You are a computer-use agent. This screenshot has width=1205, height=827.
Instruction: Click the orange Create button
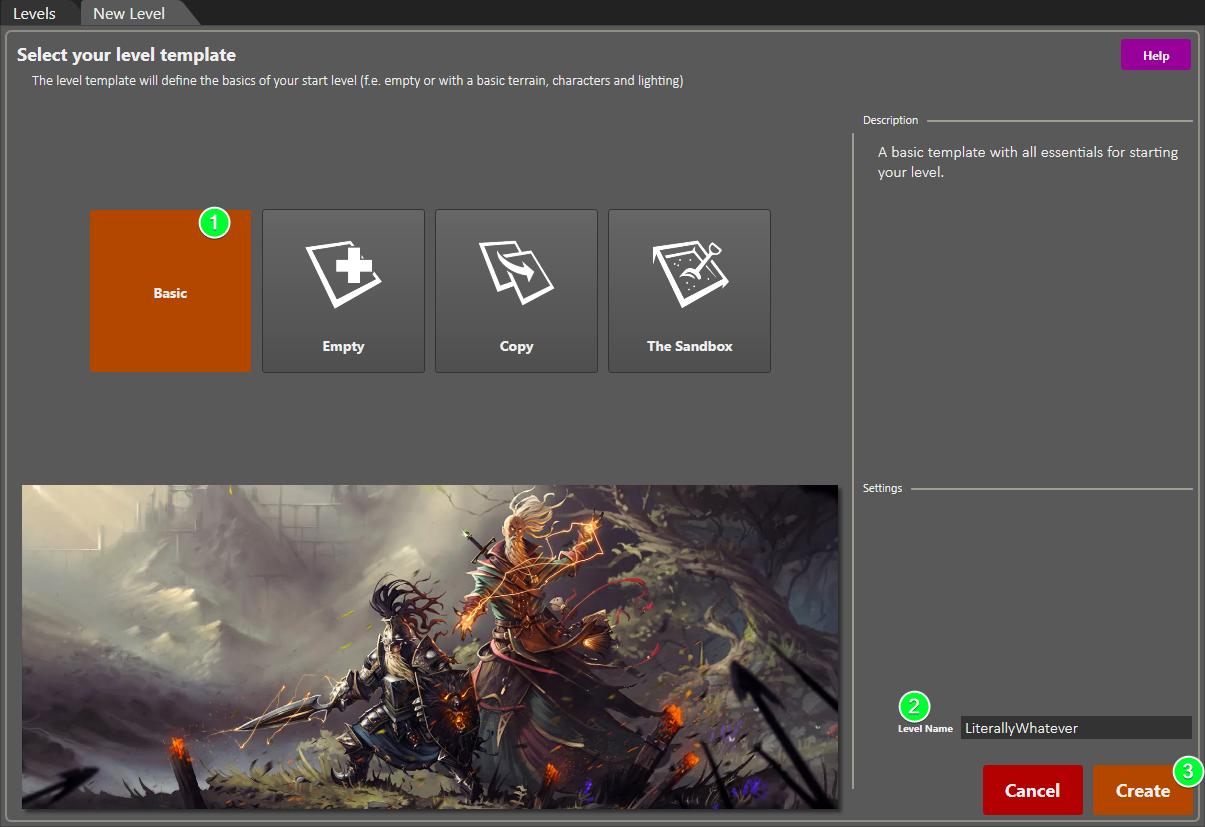click(x=1143, y=790)
